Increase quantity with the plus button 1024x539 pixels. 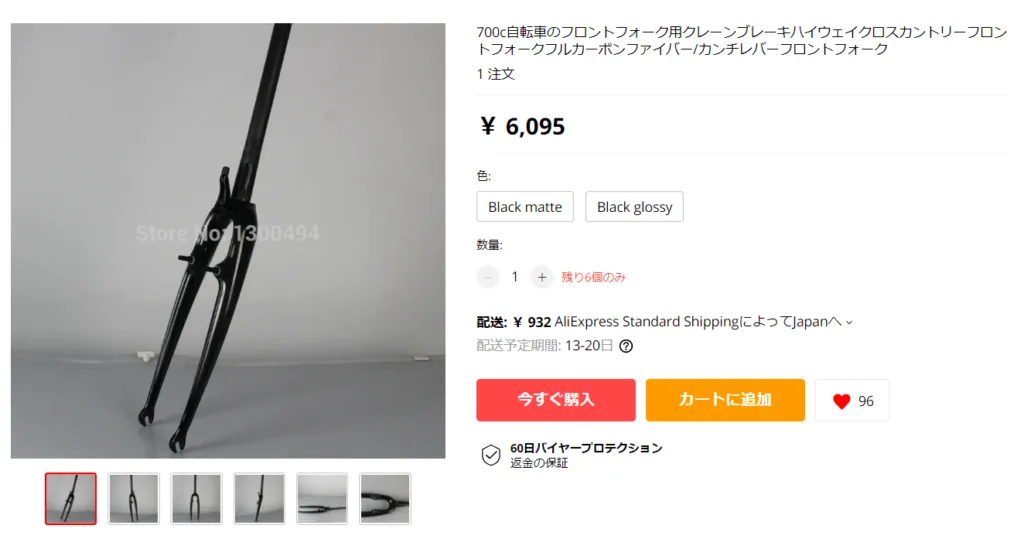click(541, 277)
